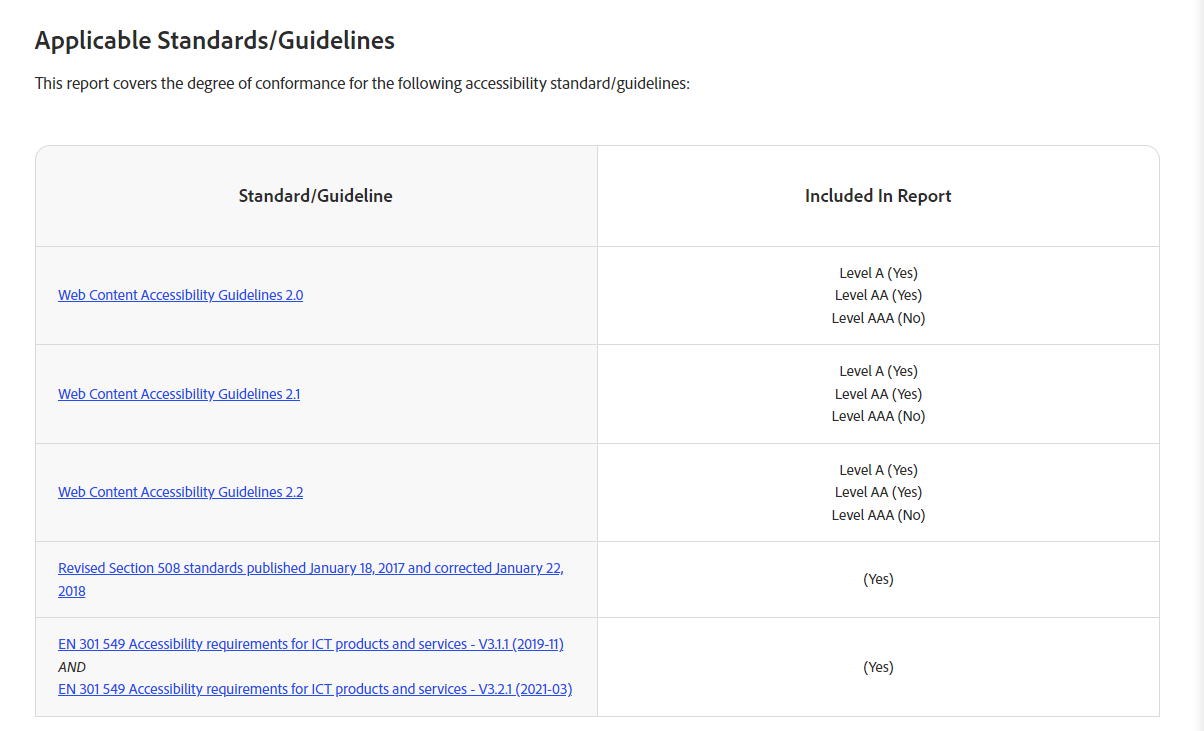Visit the EN 301 549 V3.2.1 (2021-03) link

tap(314, 689)
